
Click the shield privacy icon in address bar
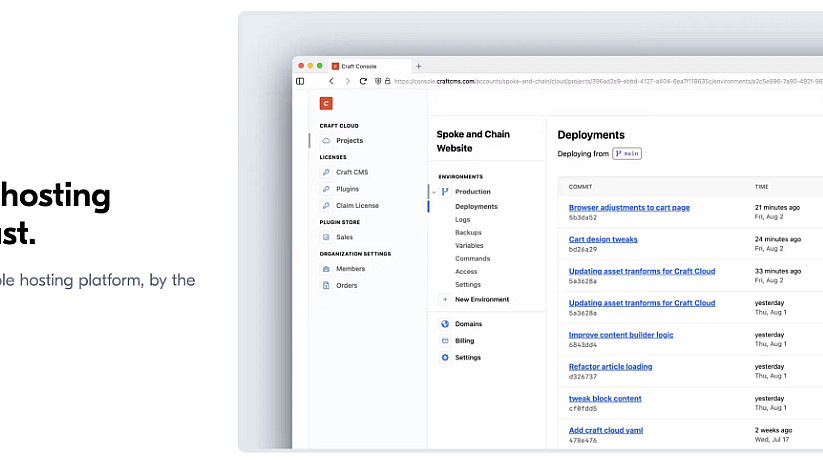point(378,81)
